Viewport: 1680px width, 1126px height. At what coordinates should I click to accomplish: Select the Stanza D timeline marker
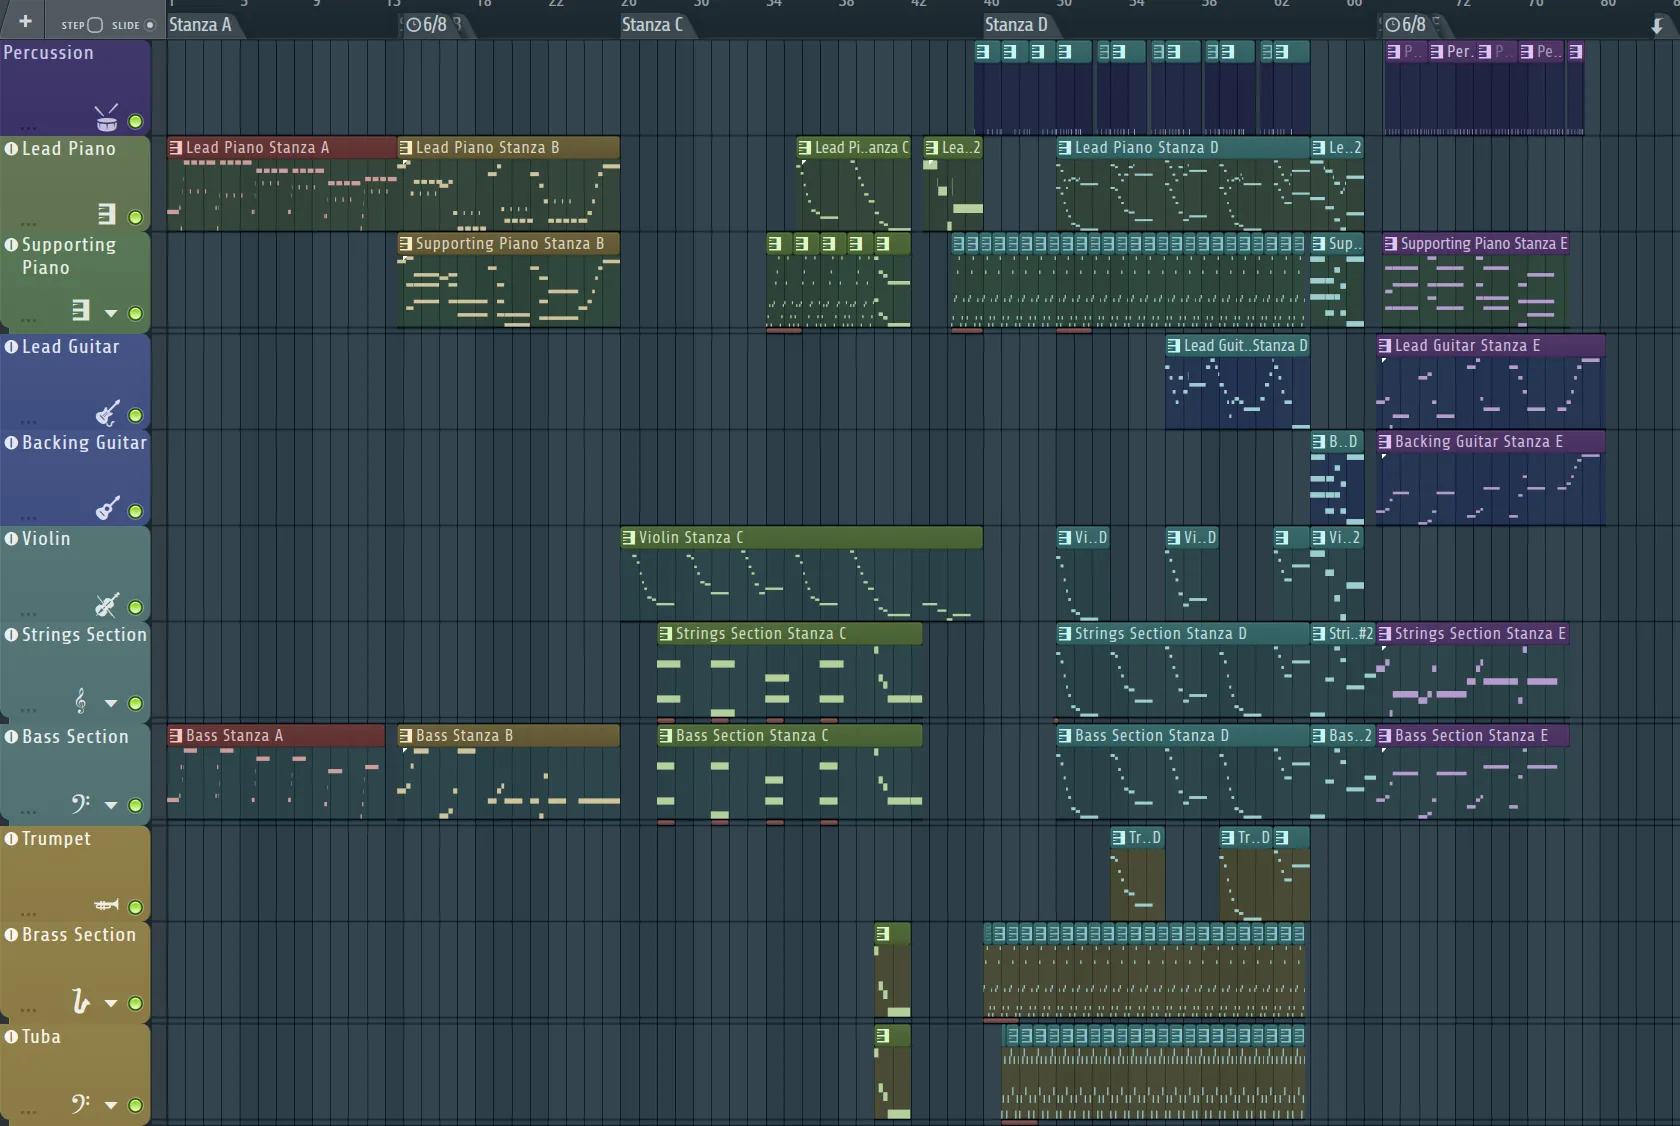click(1015, 25)
